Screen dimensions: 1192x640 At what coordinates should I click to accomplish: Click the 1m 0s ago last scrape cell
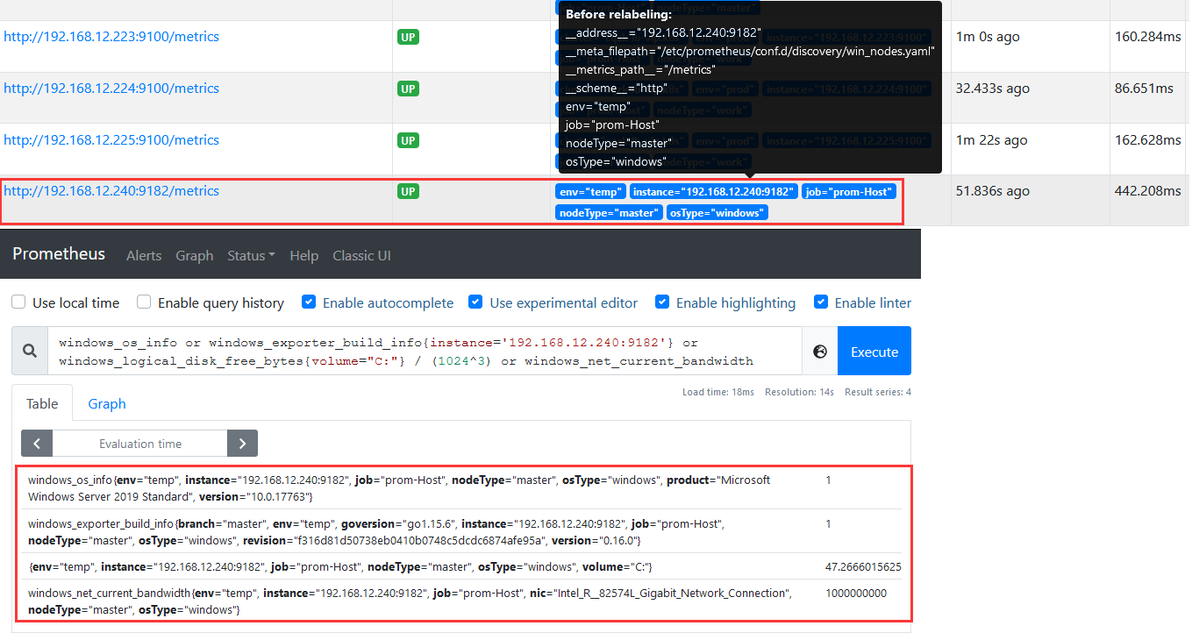pos(988,36)
